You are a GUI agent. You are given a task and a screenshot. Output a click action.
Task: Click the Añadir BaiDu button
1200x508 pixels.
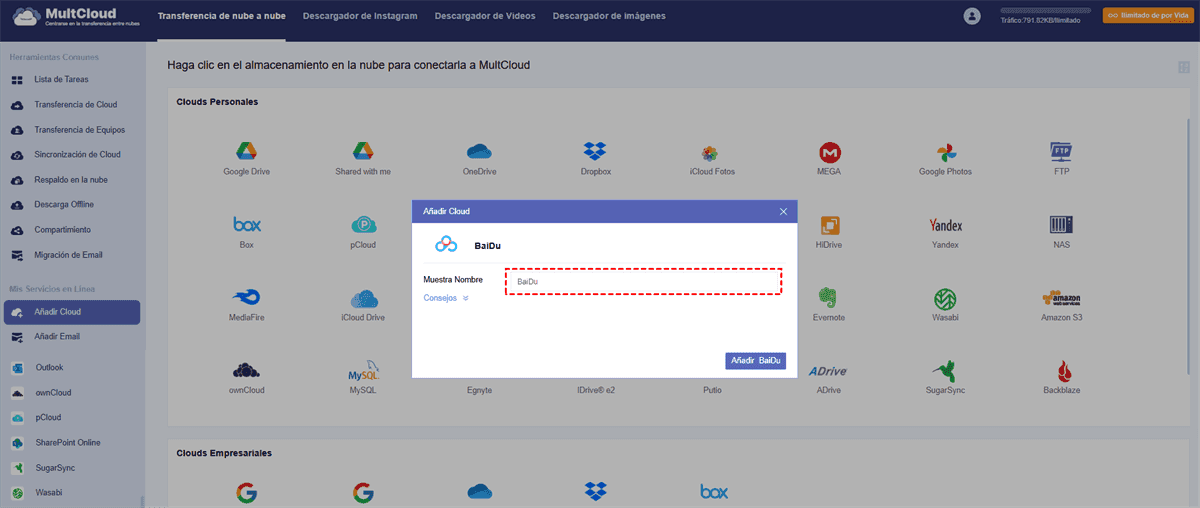pyautogui.click(x=755, y=360)
